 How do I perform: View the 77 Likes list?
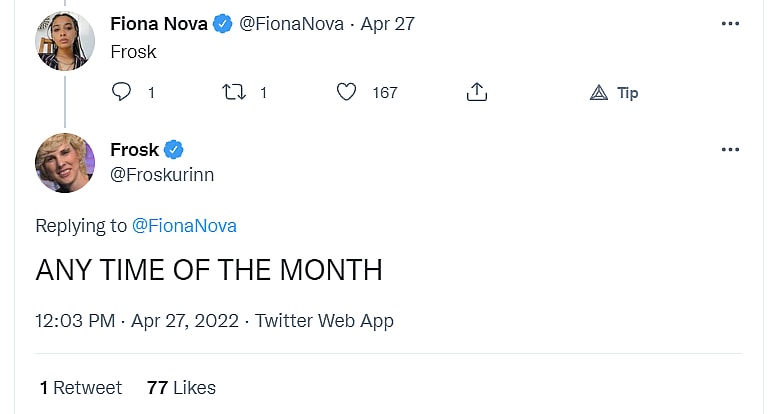coord(181,387)
